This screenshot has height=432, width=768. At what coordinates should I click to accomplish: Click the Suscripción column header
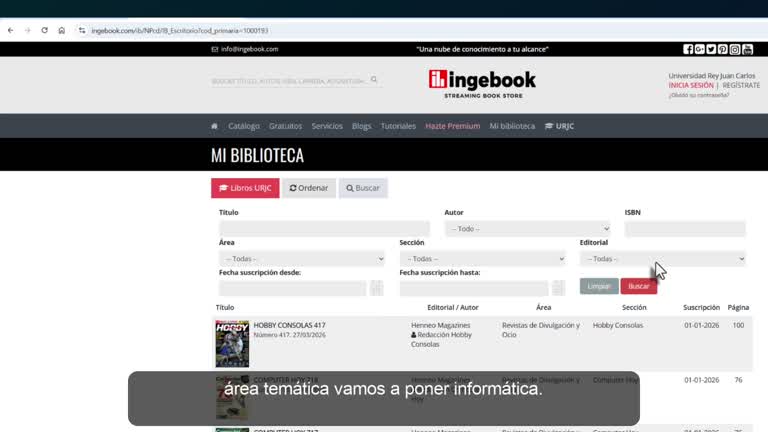click(701, 308)
